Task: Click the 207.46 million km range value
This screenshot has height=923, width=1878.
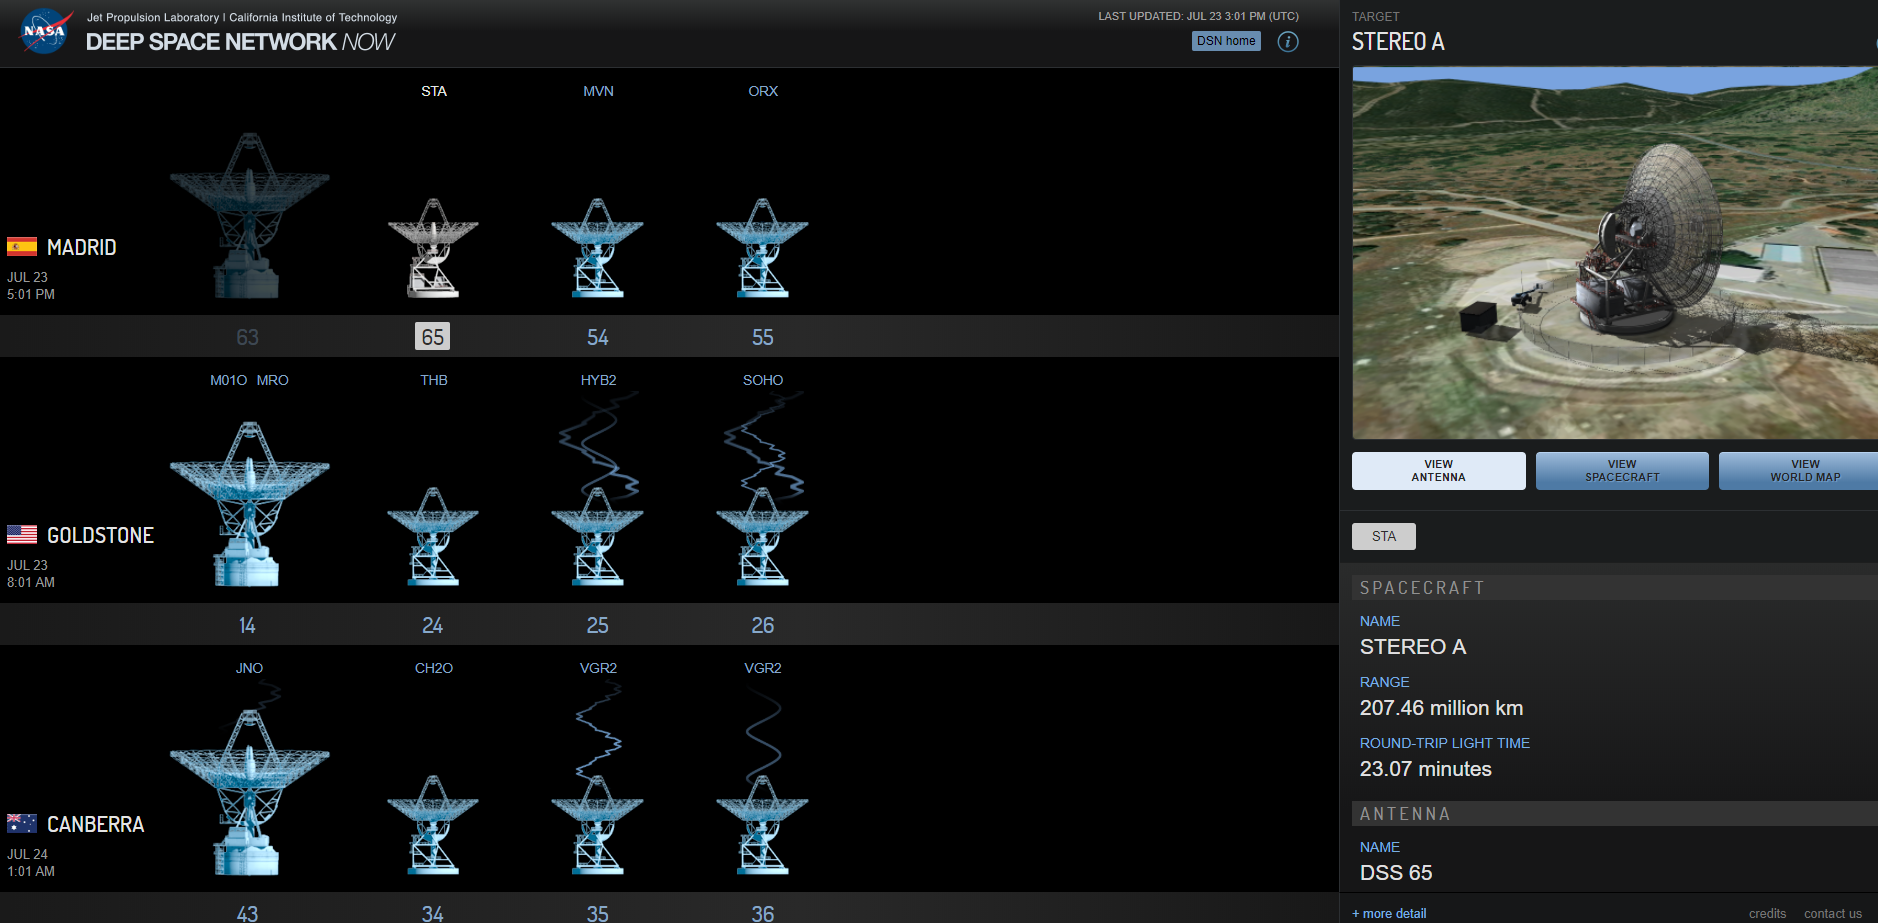Action: pos(1441,708)
